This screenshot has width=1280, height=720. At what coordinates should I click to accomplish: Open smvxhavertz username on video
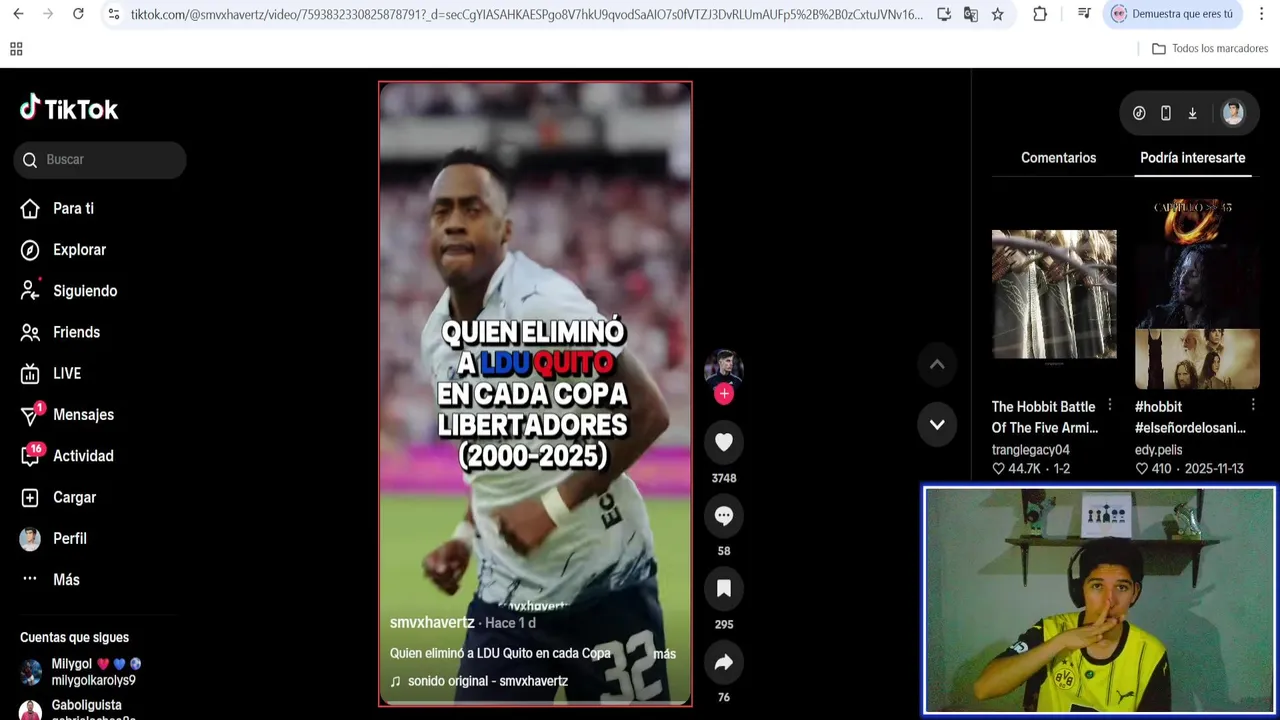tap(432, 622)
